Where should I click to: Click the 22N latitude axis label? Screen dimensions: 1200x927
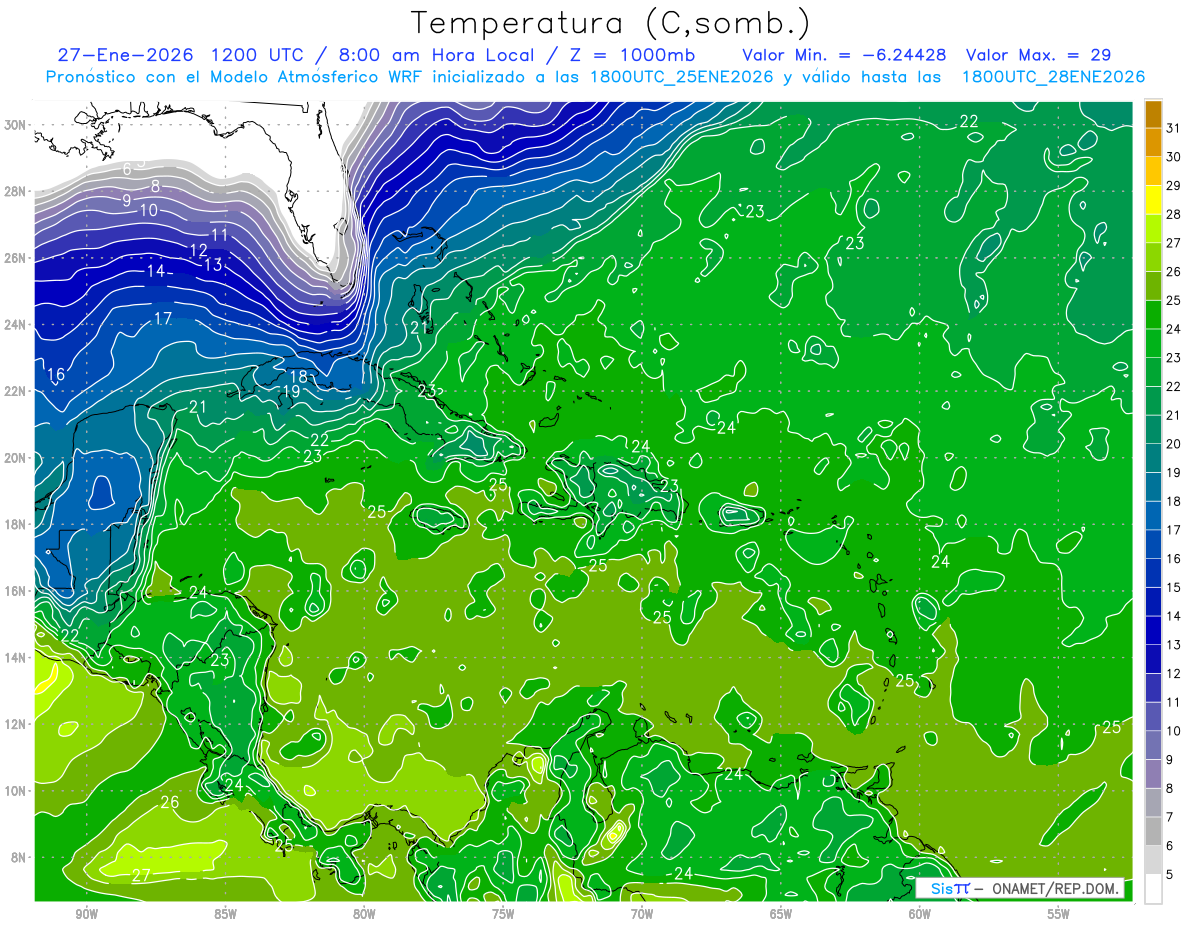[x=15, y=391]
